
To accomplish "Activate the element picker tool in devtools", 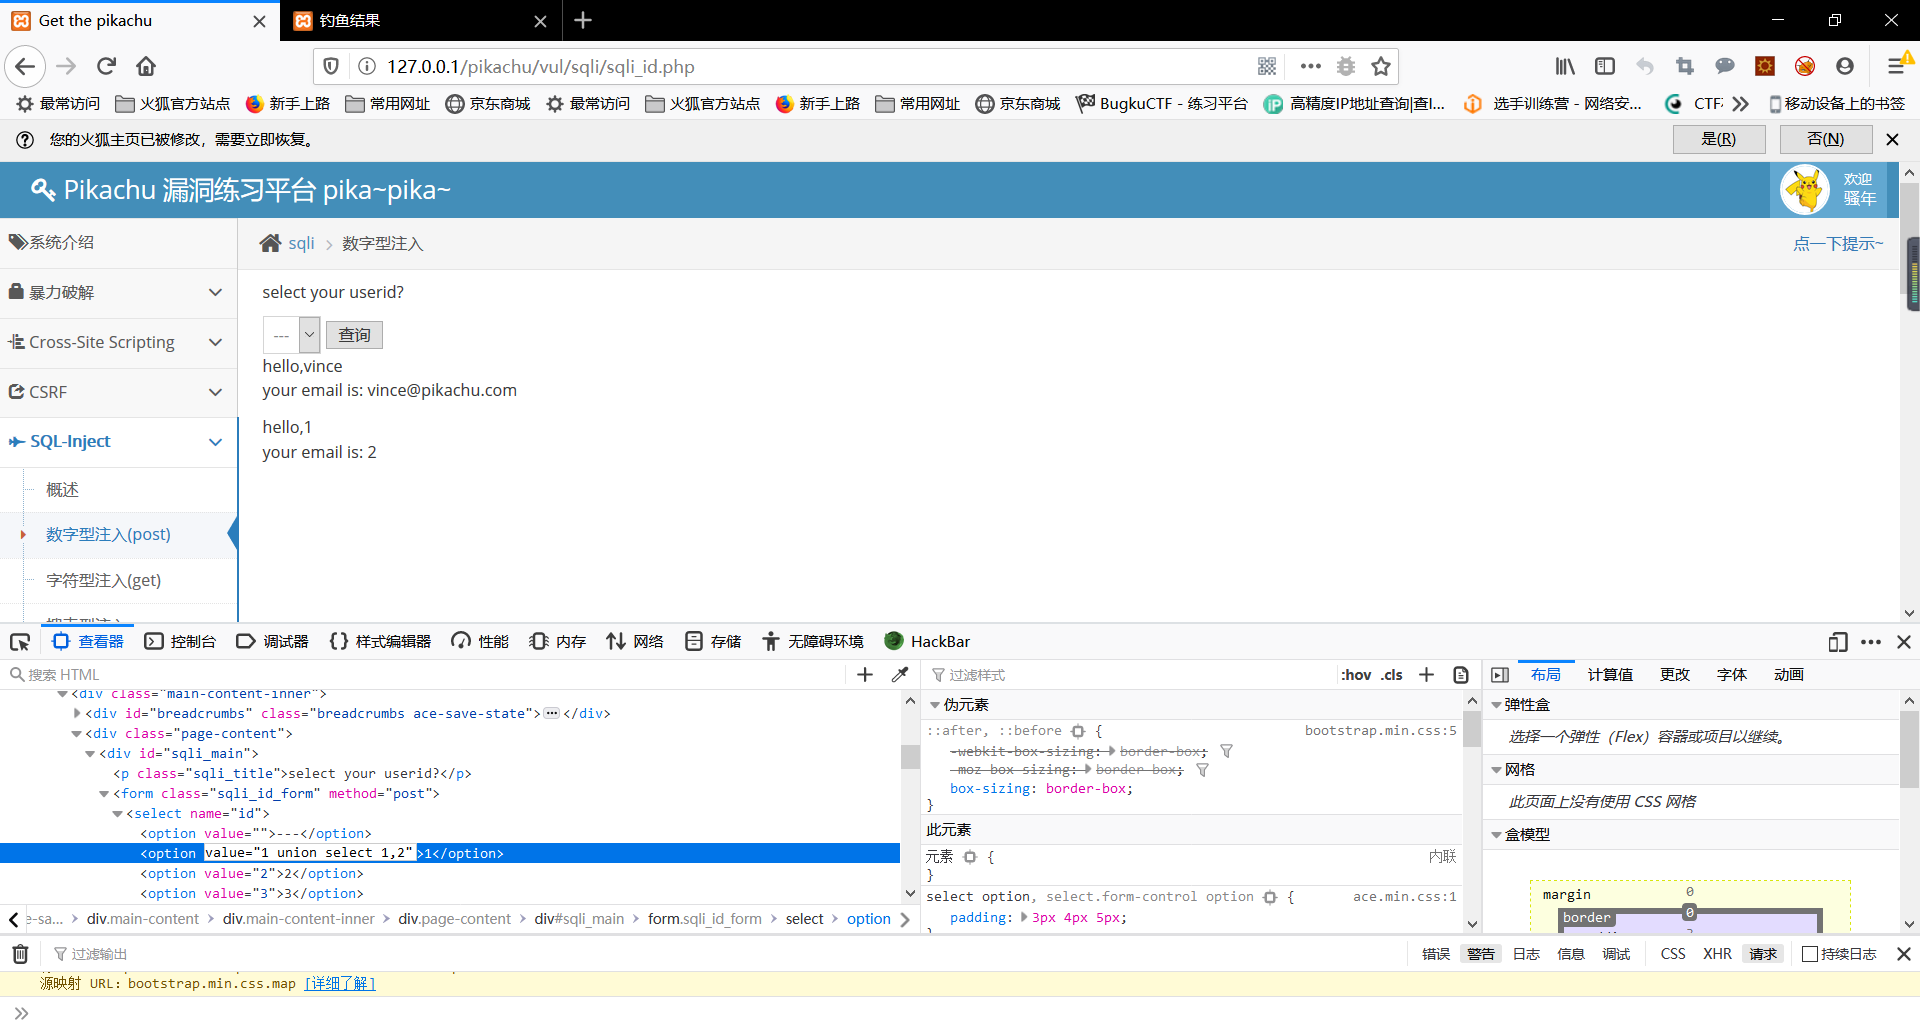I will (20, 642).
